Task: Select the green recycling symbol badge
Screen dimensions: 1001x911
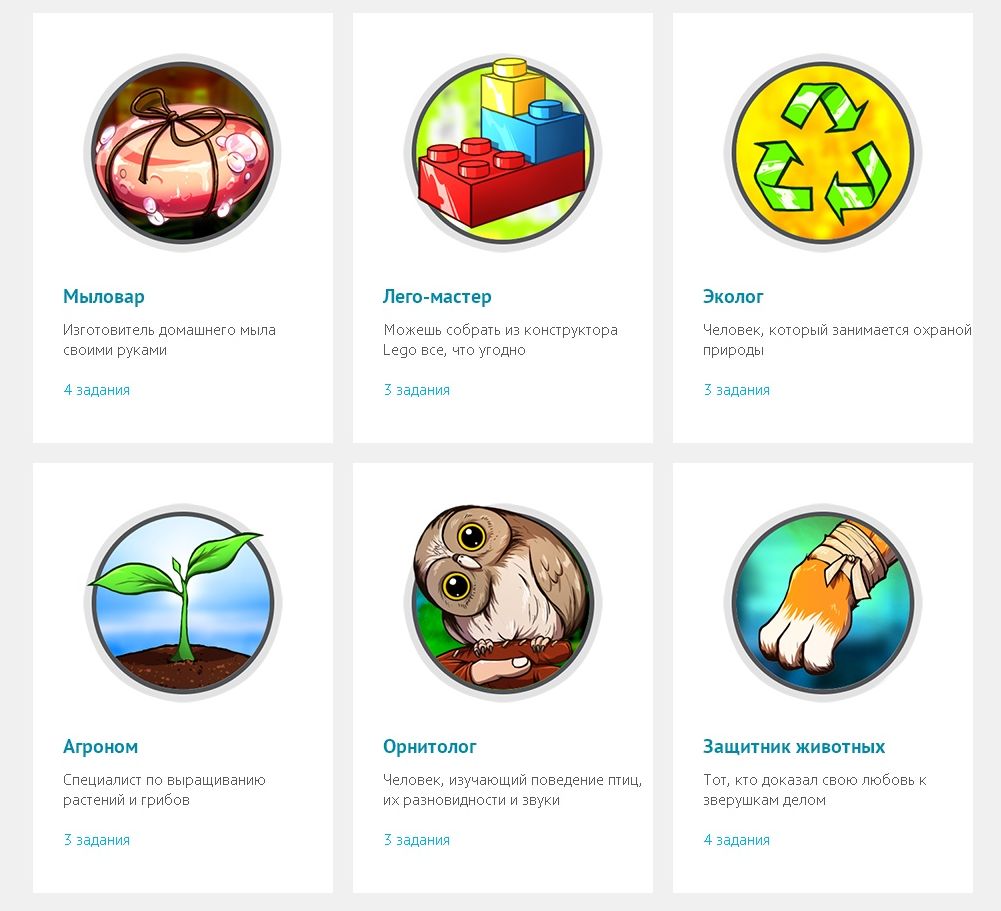Action: tap(823, 153)
